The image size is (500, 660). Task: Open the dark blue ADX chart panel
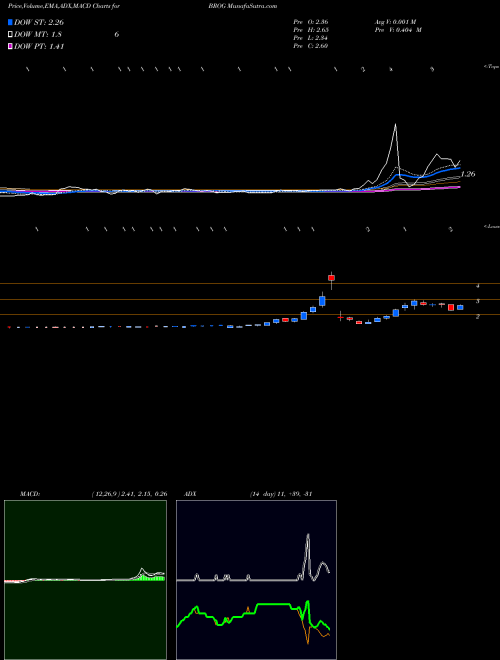click(256, 580)
